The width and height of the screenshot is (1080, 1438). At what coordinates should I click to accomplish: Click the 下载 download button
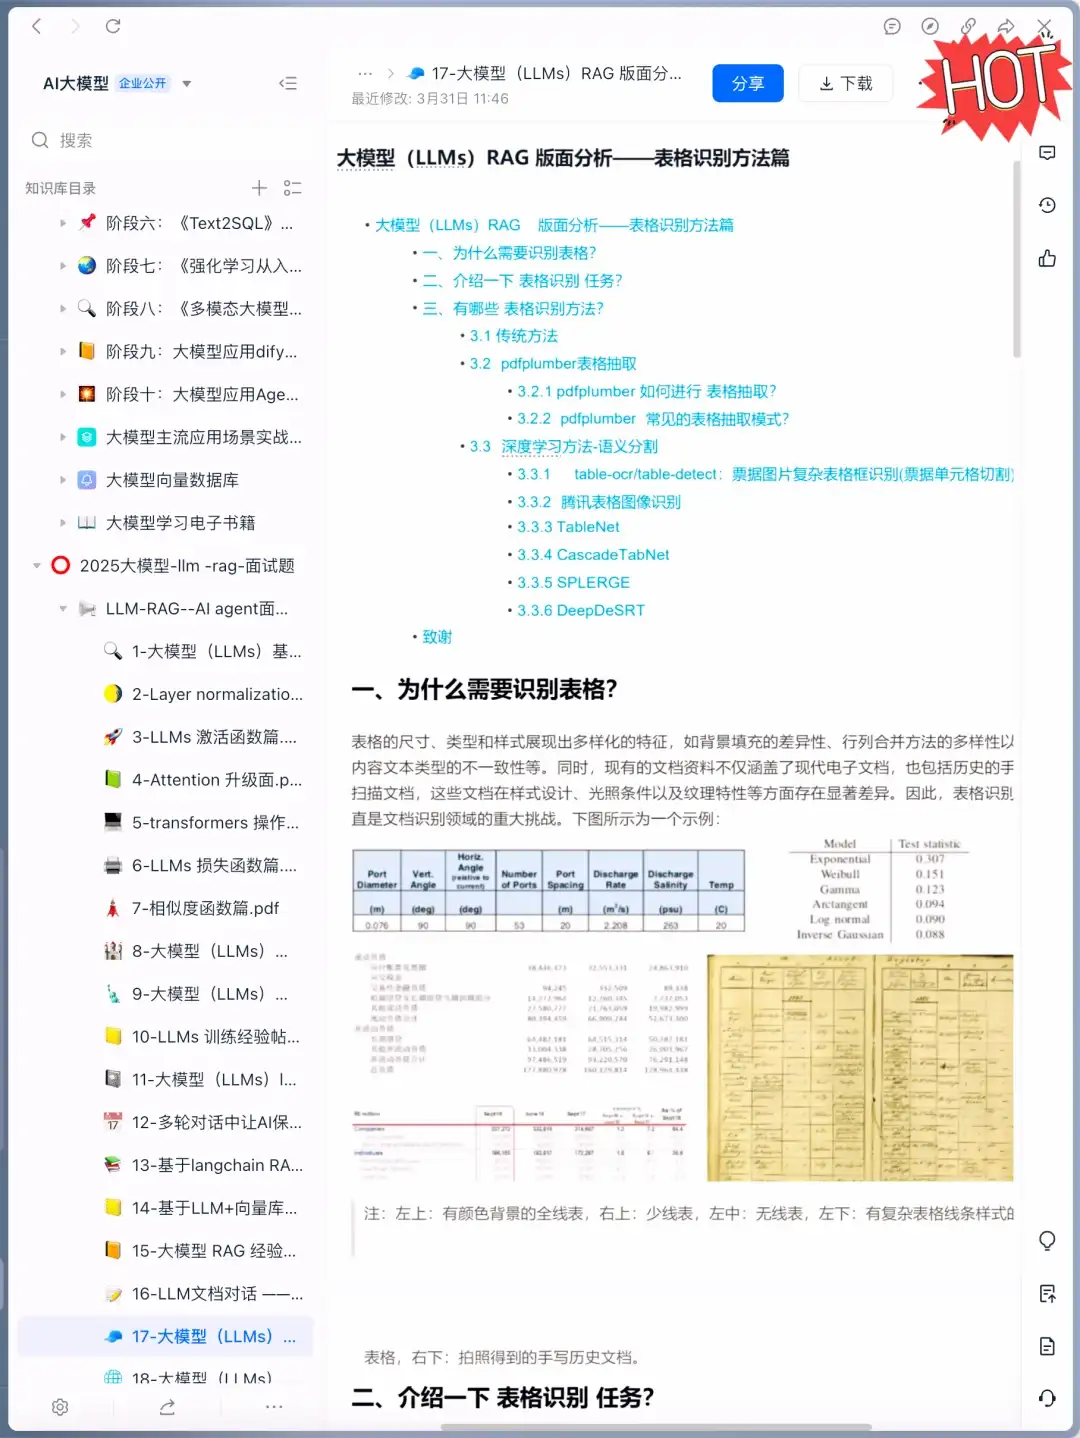click(845, 83)
